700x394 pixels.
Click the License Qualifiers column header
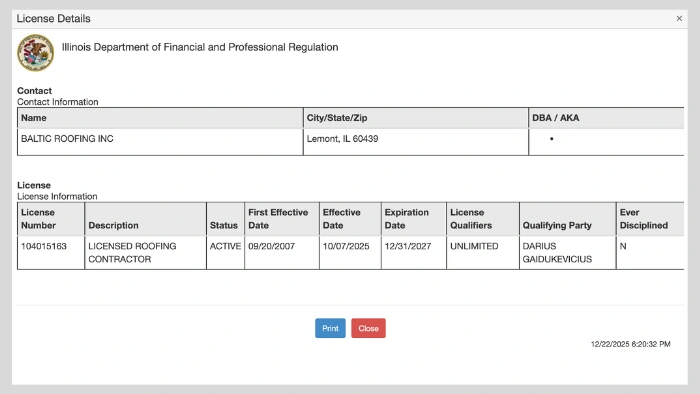(483, 219)
